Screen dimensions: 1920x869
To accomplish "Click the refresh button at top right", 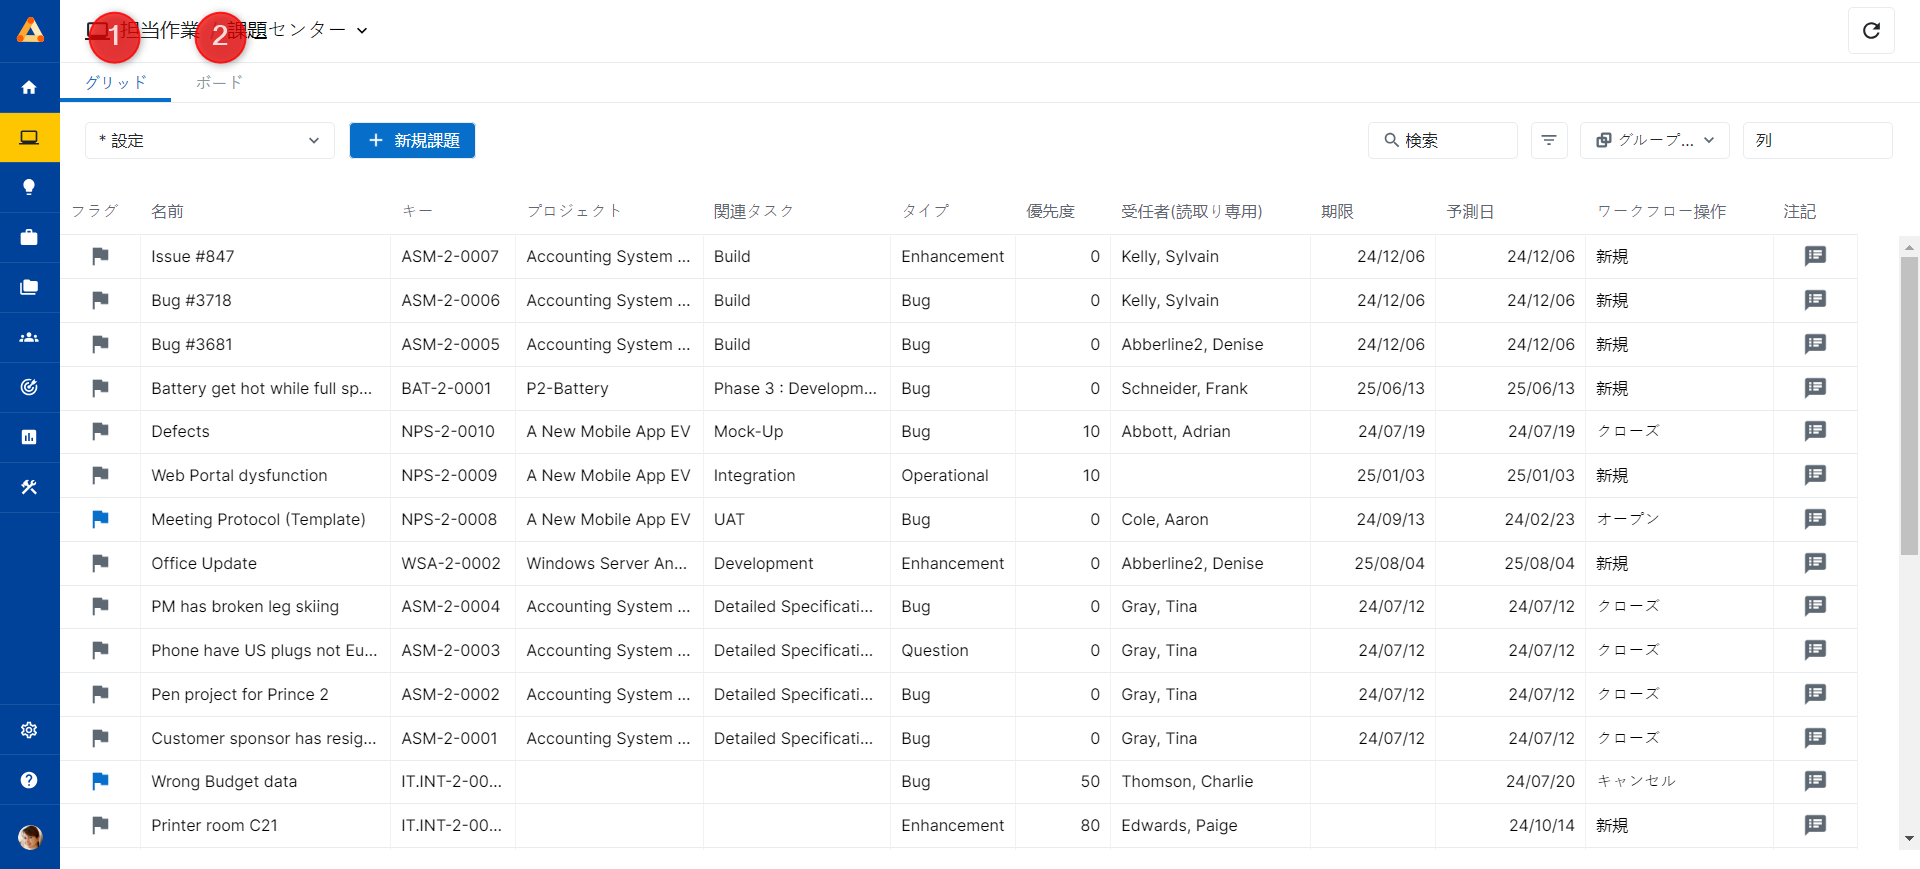I will click(1871, 31).
